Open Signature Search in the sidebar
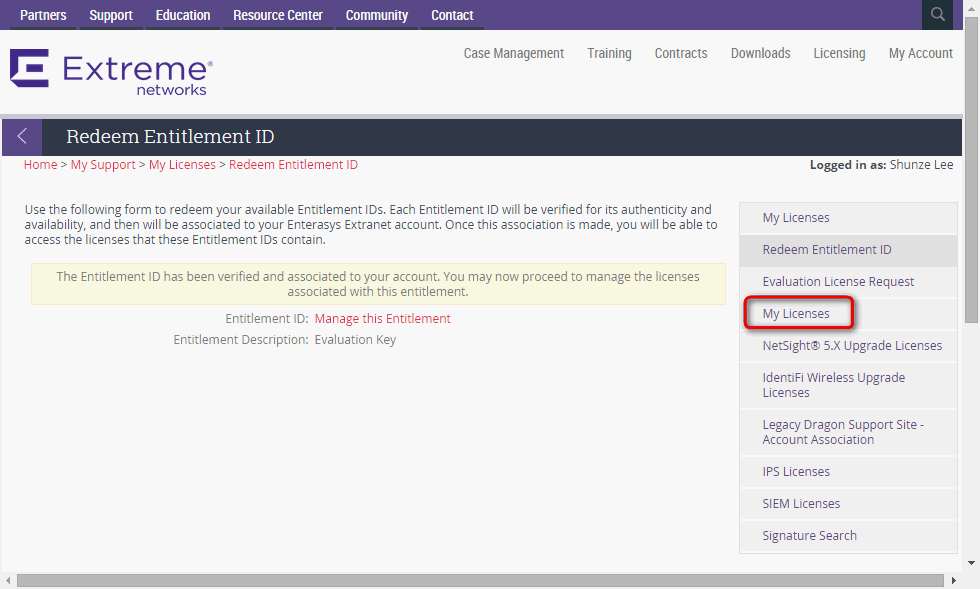Screen dimensions: 980x589 click(848, 535)
